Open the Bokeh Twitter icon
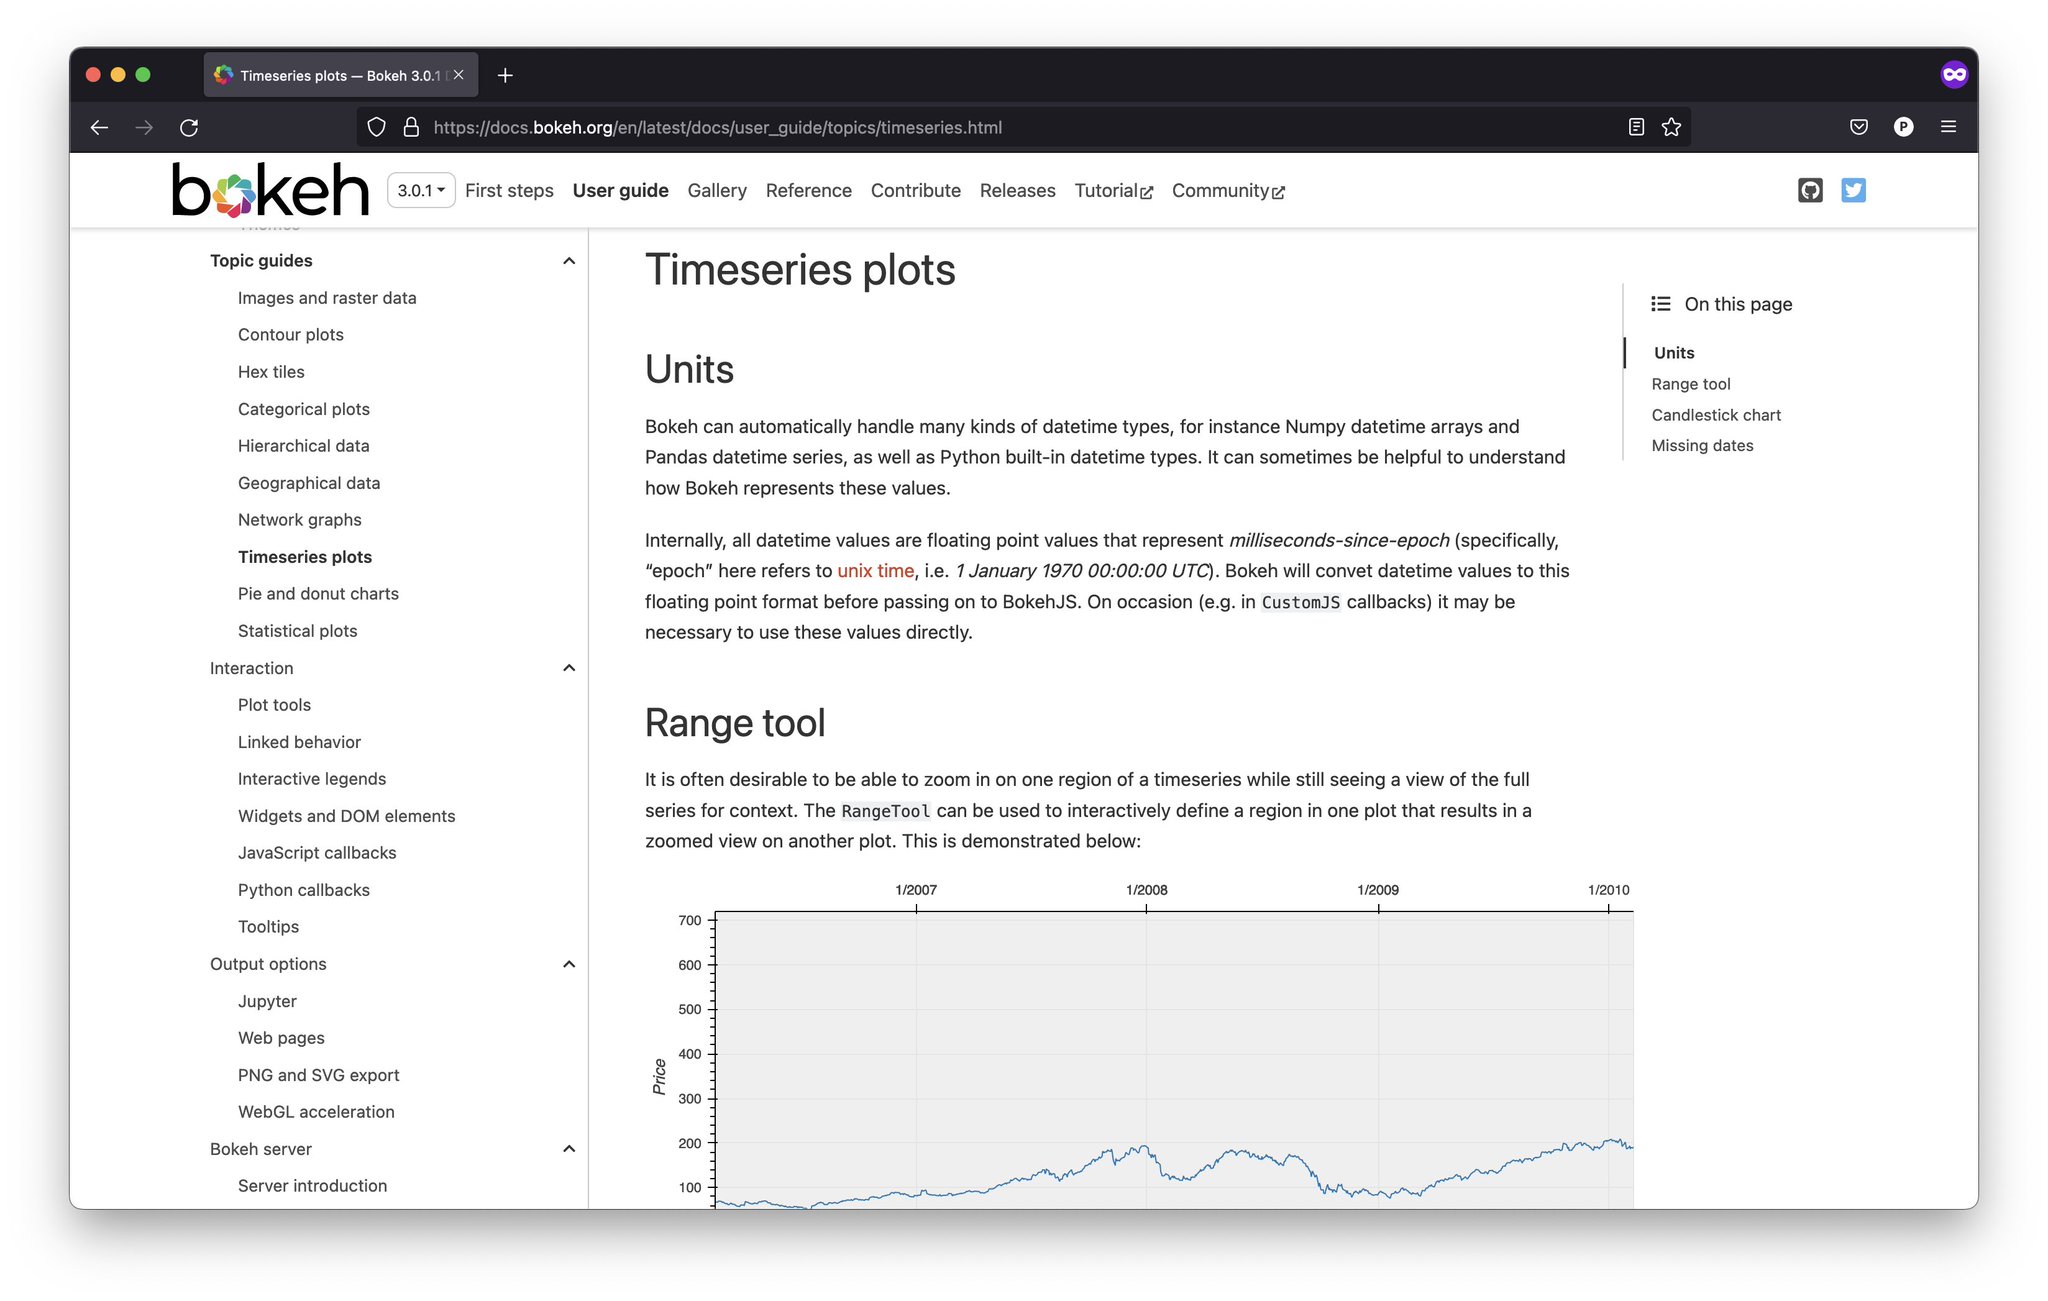Viewport: 2048px width, 1301px height. click(1853, 190)
